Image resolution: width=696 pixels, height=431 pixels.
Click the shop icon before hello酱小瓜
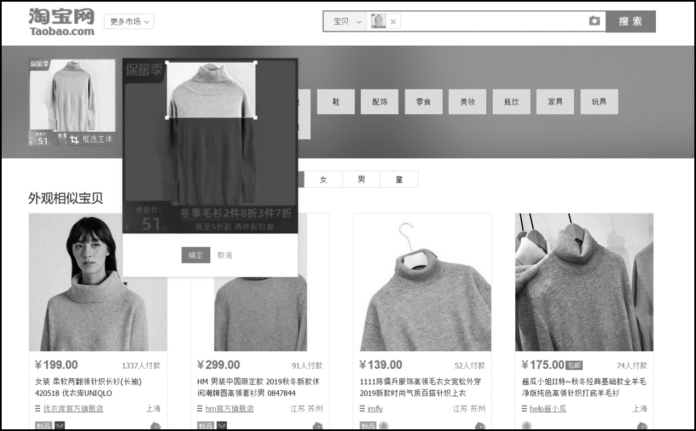tap(523, 408)
